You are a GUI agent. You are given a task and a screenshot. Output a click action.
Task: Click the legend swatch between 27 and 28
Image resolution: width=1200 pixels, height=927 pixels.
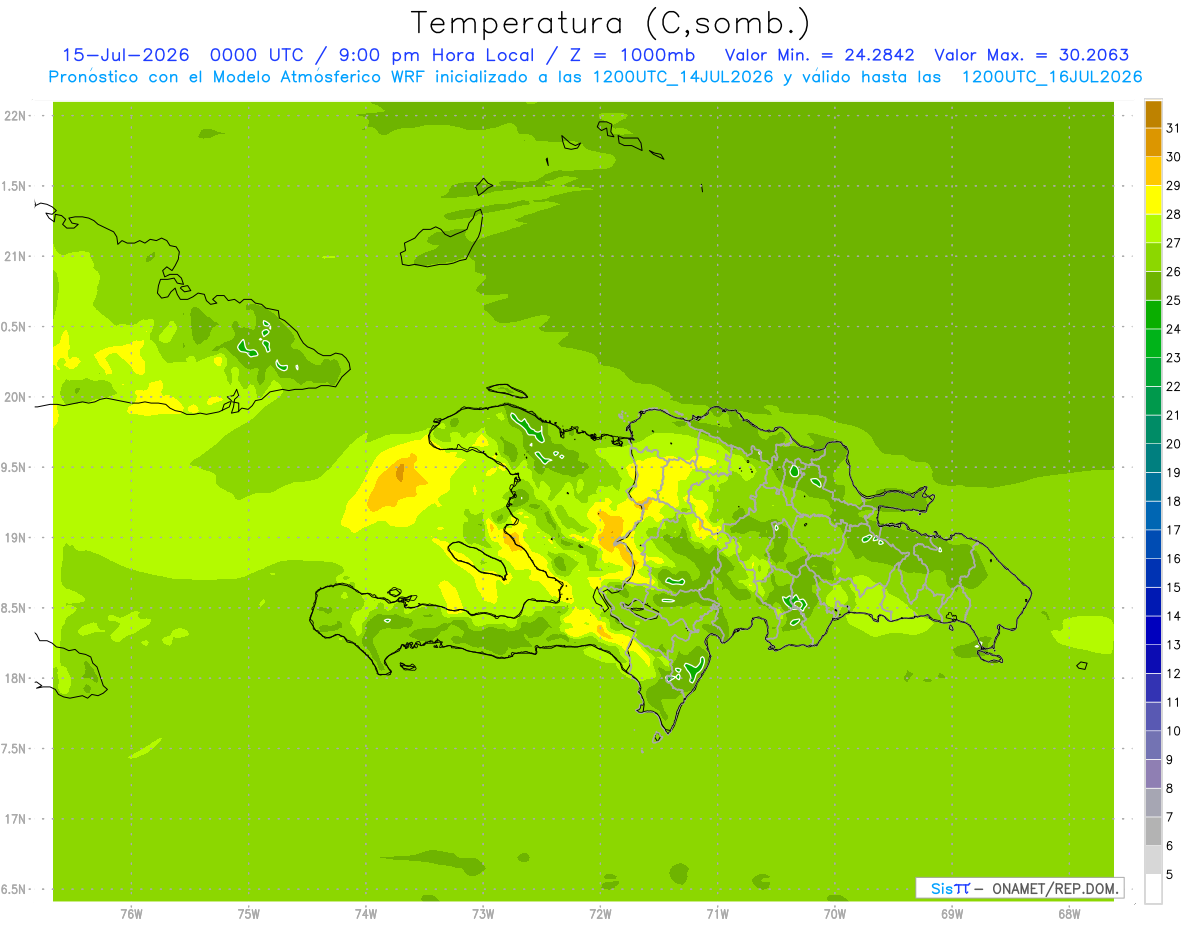click(x=1153, y=229)
